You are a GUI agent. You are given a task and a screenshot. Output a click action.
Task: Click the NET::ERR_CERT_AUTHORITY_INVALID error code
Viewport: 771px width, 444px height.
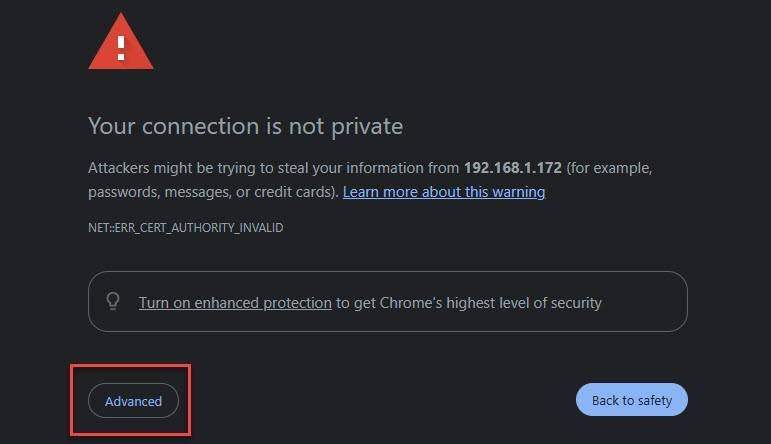click(186, 228)
